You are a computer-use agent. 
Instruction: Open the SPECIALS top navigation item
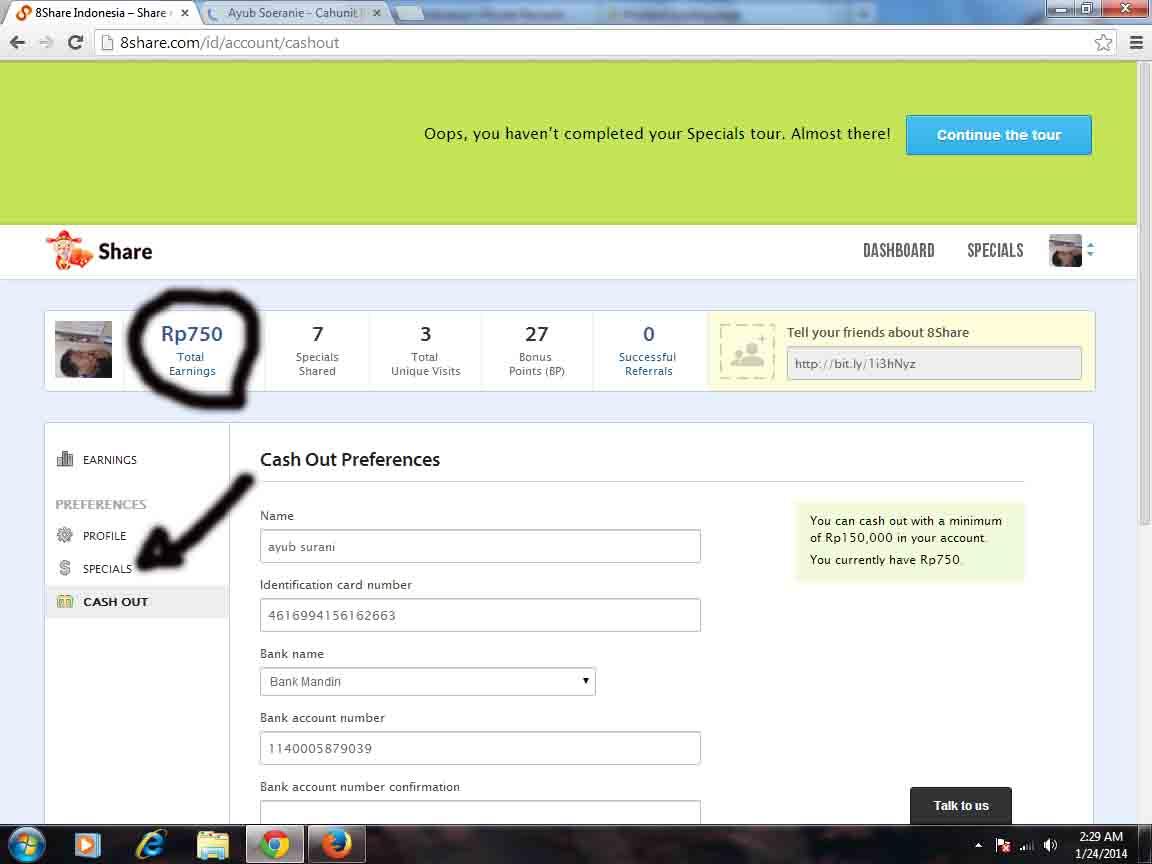click(996, 251)
